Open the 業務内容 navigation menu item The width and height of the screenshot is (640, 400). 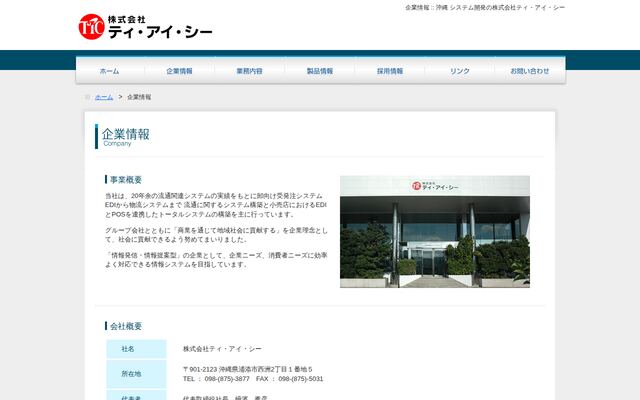coord(250,71)
